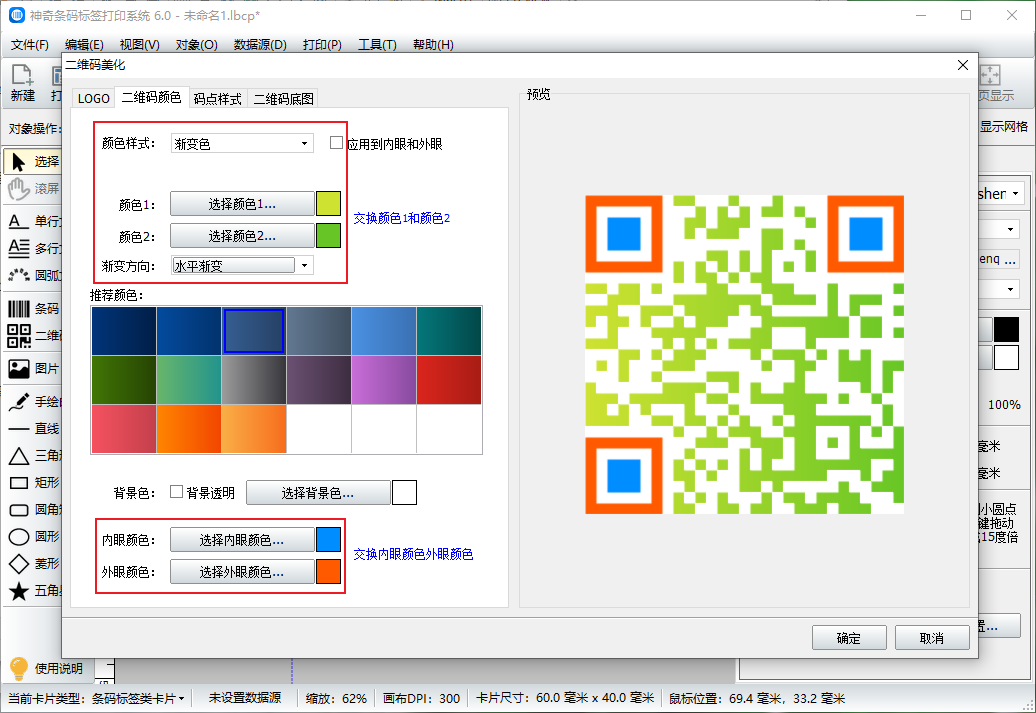The image size is (1036, 713).
Task: Open the 当前卡片类型 dropdown in status bar
Action: pos(138,698)
